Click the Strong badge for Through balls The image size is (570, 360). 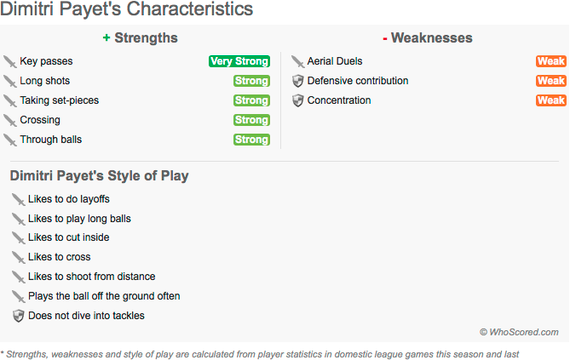[x=252, y=140]
